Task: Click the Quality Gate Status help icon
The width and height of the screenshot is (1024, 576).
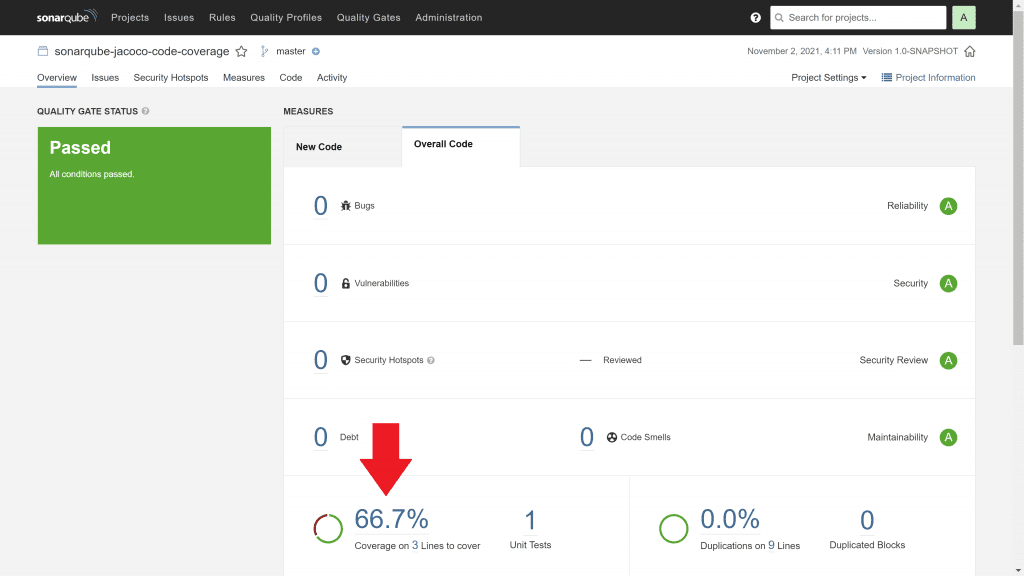Action: point(146,111)
